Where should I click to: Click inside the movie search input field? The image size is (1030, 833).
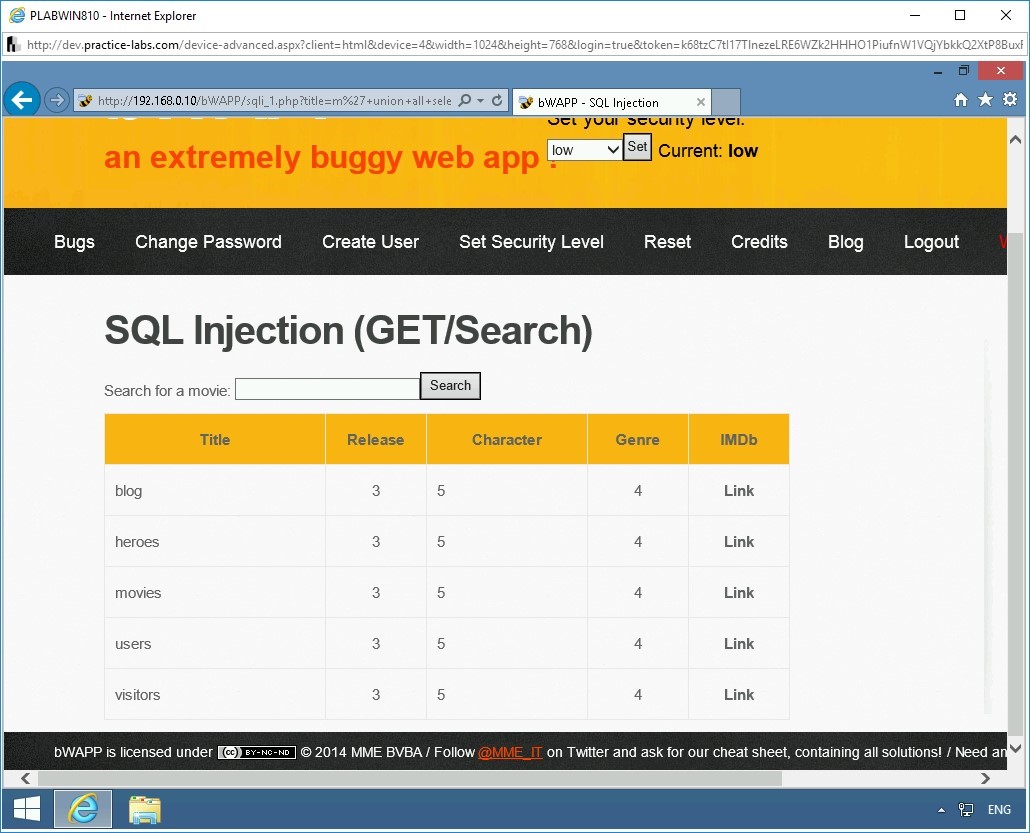click(x=326, y=389)
